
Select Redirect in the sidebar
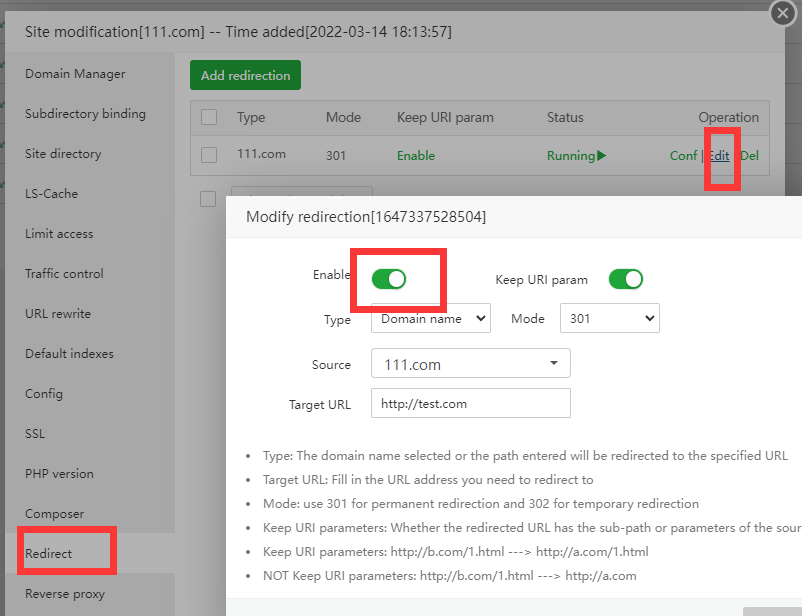52,550
